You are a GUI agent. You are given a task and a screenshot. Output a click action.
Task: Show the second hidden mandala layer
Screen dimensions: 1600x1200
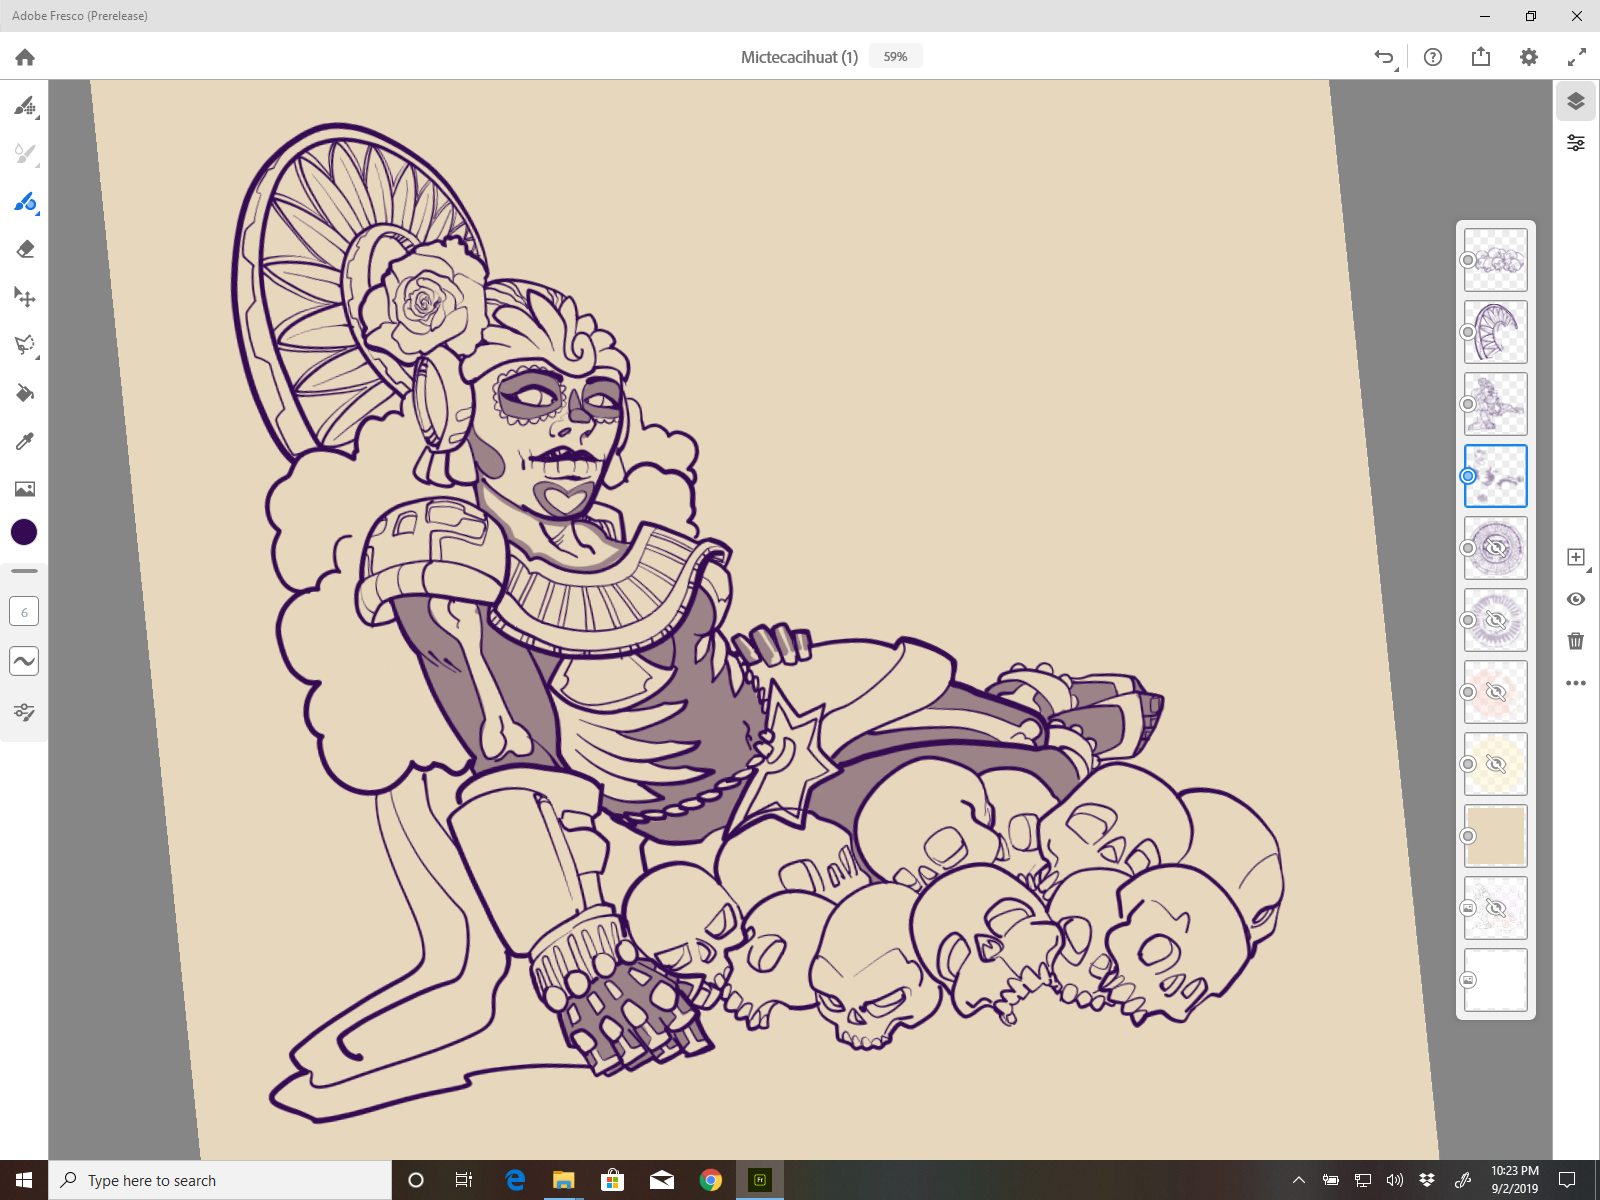(x=1496, y=620)
